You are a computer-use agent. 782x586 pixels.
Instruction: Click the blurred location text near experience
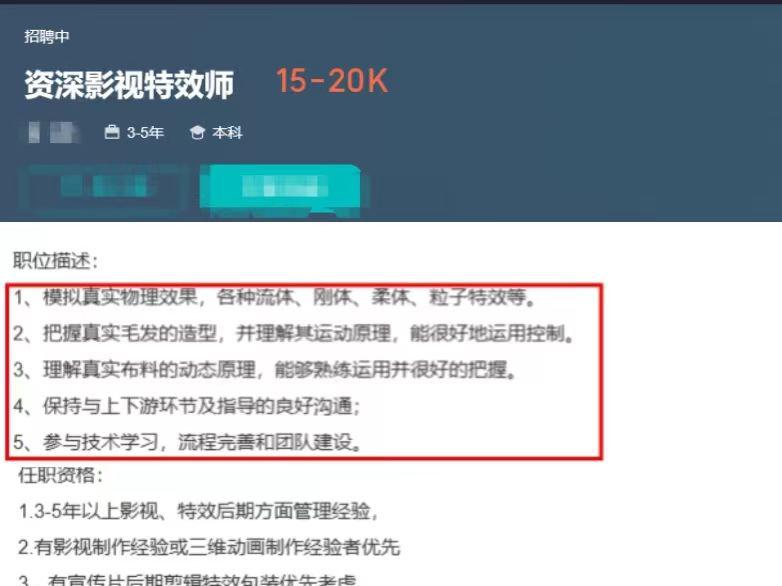click(53, 133)
